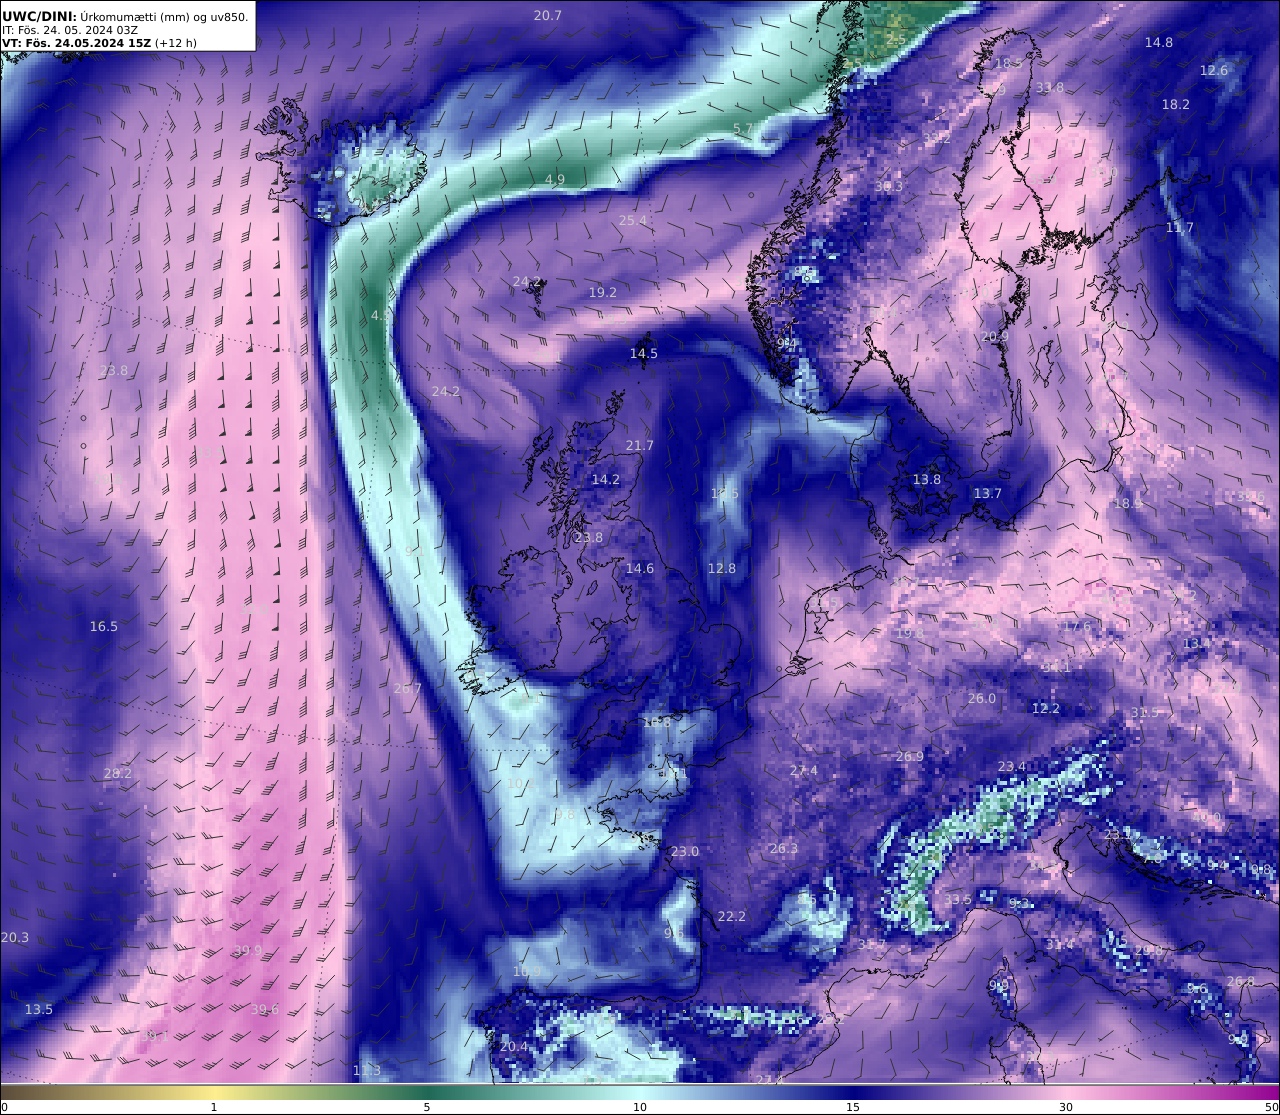The image size is (1280, 1115).
Task: Pick the colorbar tick label 30
Action: pyautogui.click(x=1066, y=1107)
